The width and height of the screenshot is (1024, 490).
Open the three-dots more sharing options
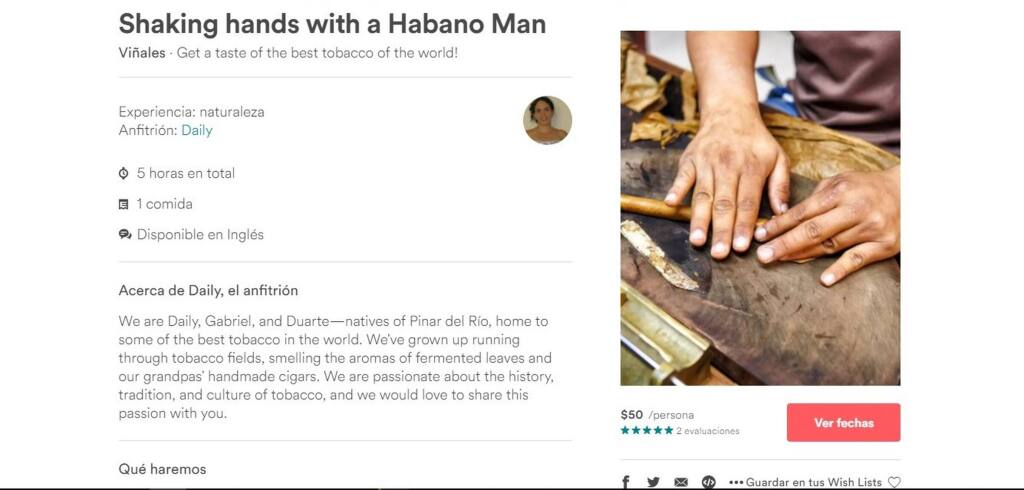click(736, 482)
